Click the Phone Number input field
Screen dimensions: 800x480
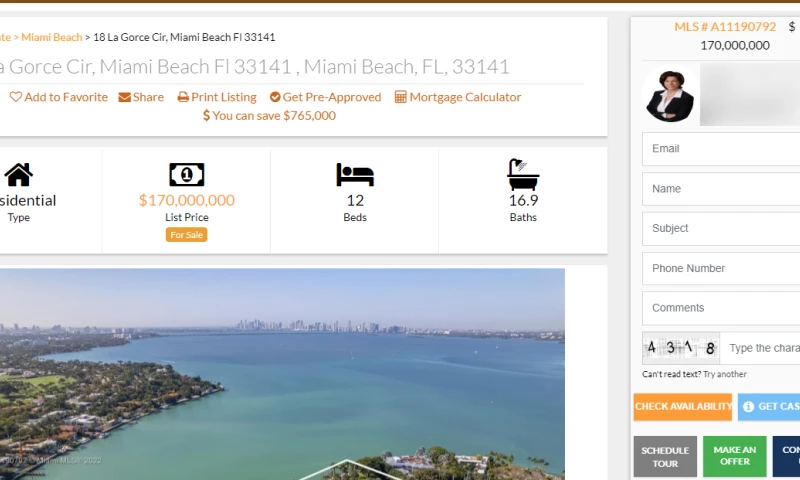coord(721,268)
